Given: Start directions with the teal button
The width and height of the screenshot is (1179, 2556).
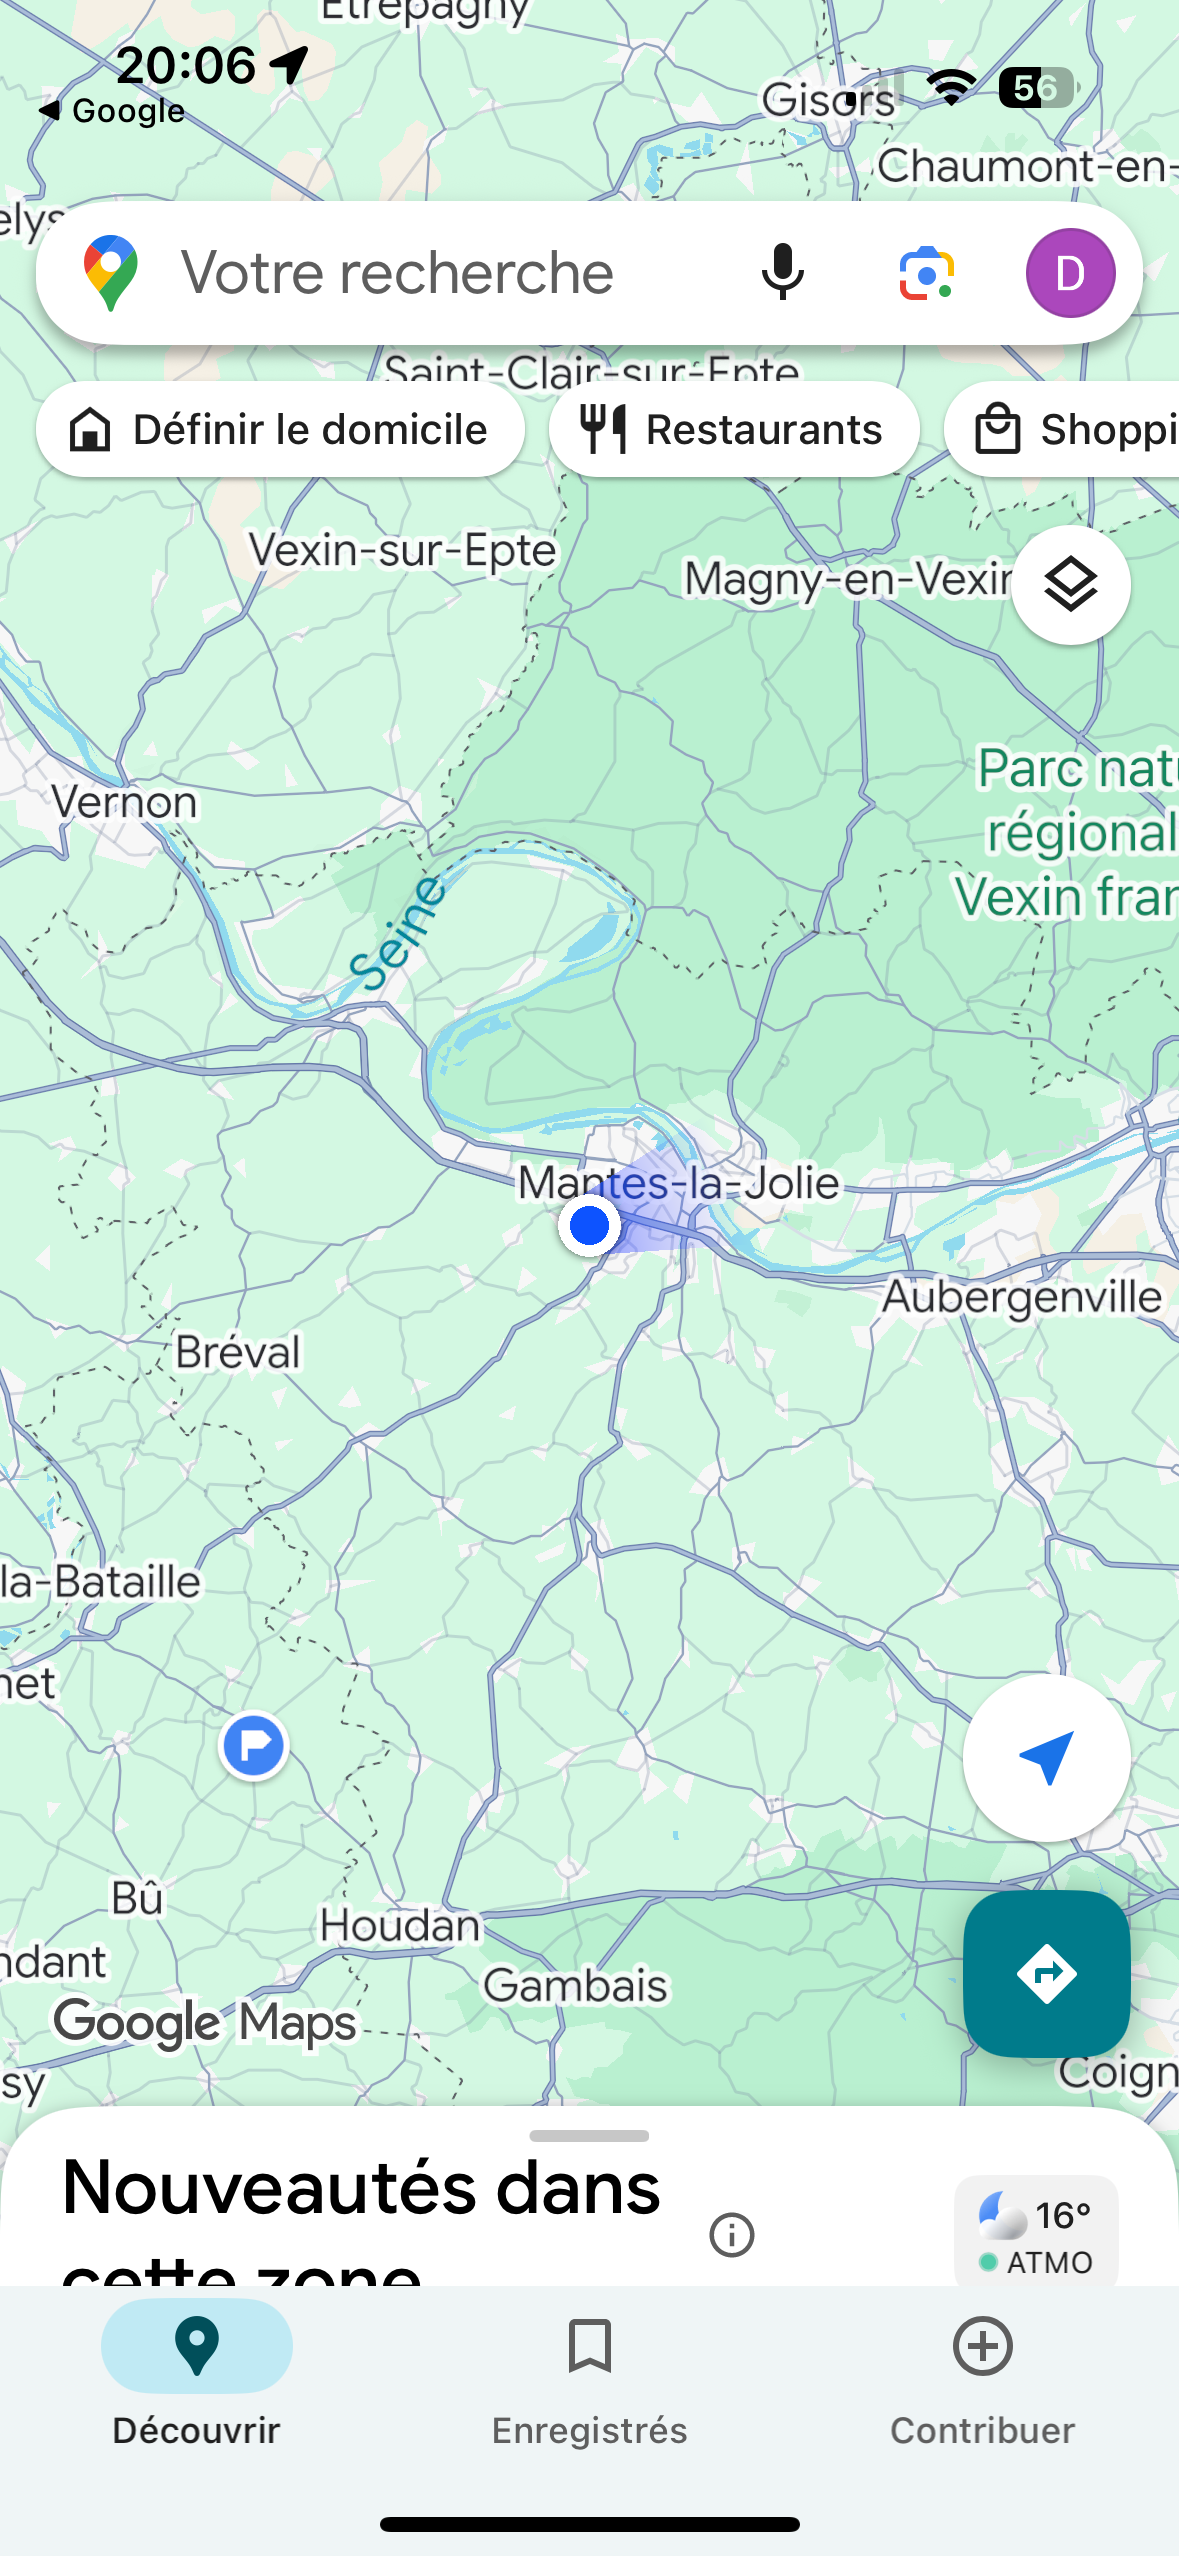Looking at the screenshot, I should point(1046,1973).
